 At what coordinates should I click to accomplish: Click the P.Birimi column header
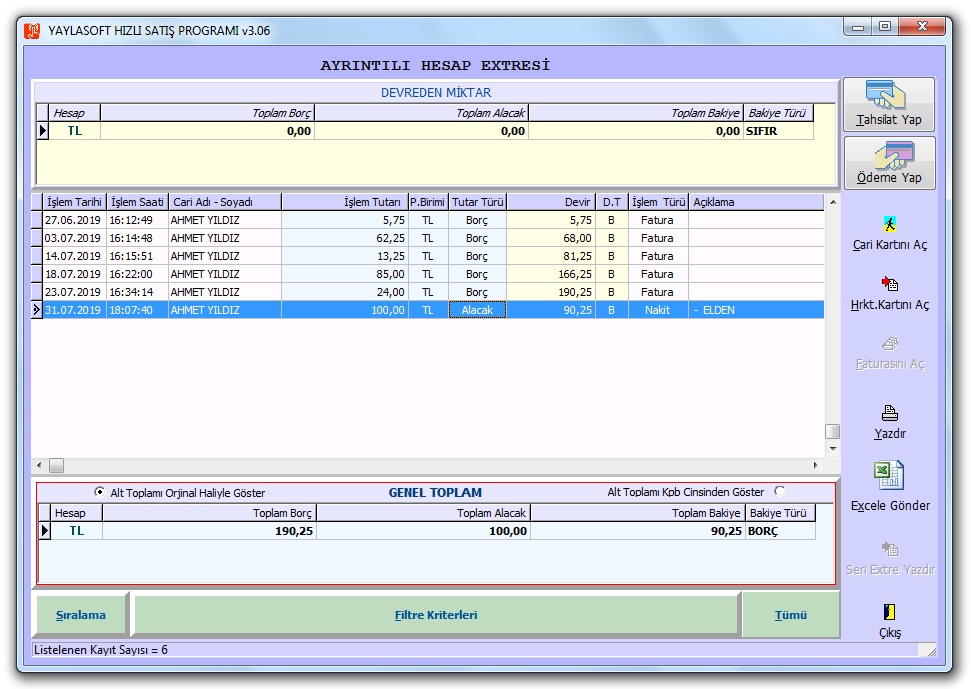click(x=428, y=202)
